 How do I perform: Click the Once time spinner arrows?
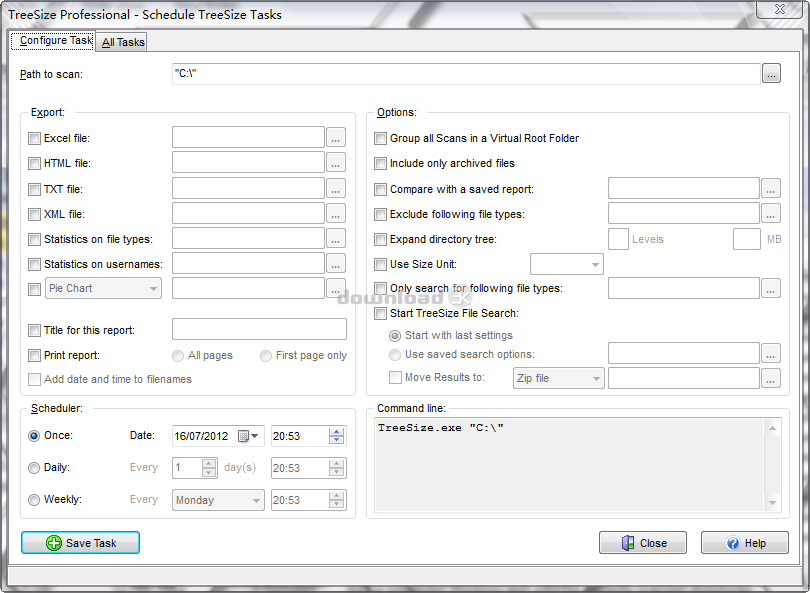(x=336, y=436)
